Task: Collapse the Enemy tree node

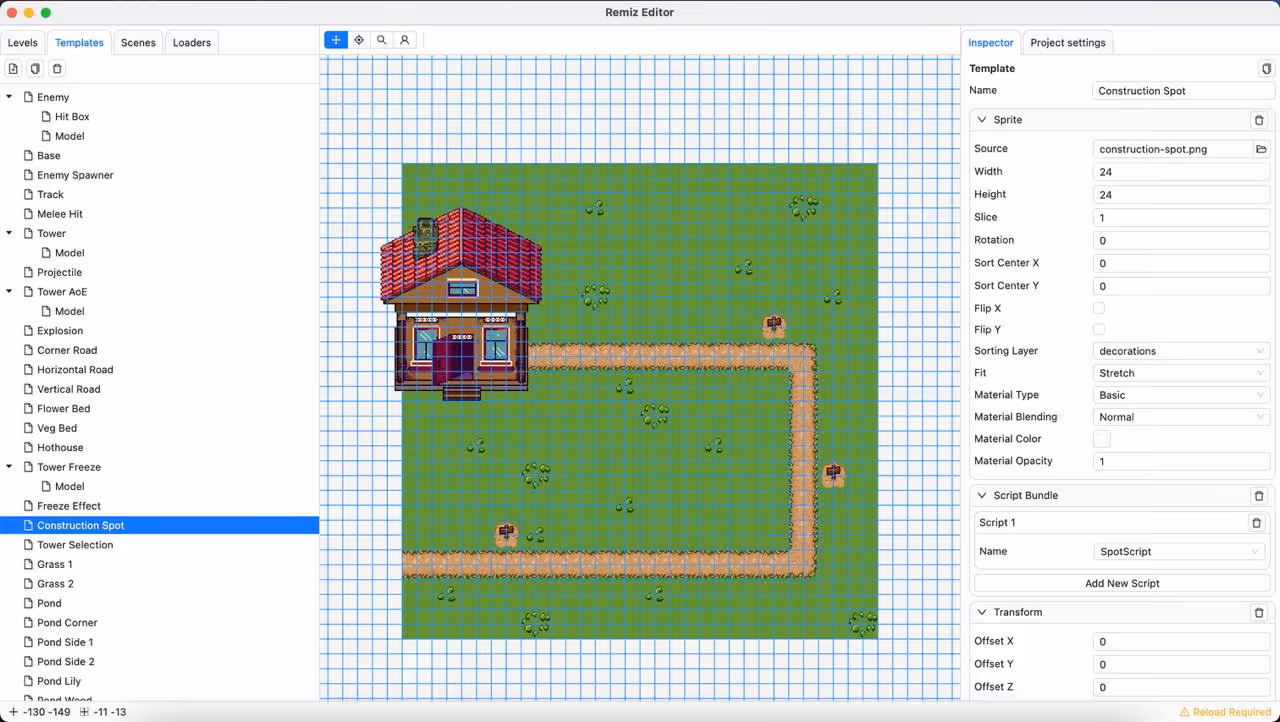Action: 10,97
